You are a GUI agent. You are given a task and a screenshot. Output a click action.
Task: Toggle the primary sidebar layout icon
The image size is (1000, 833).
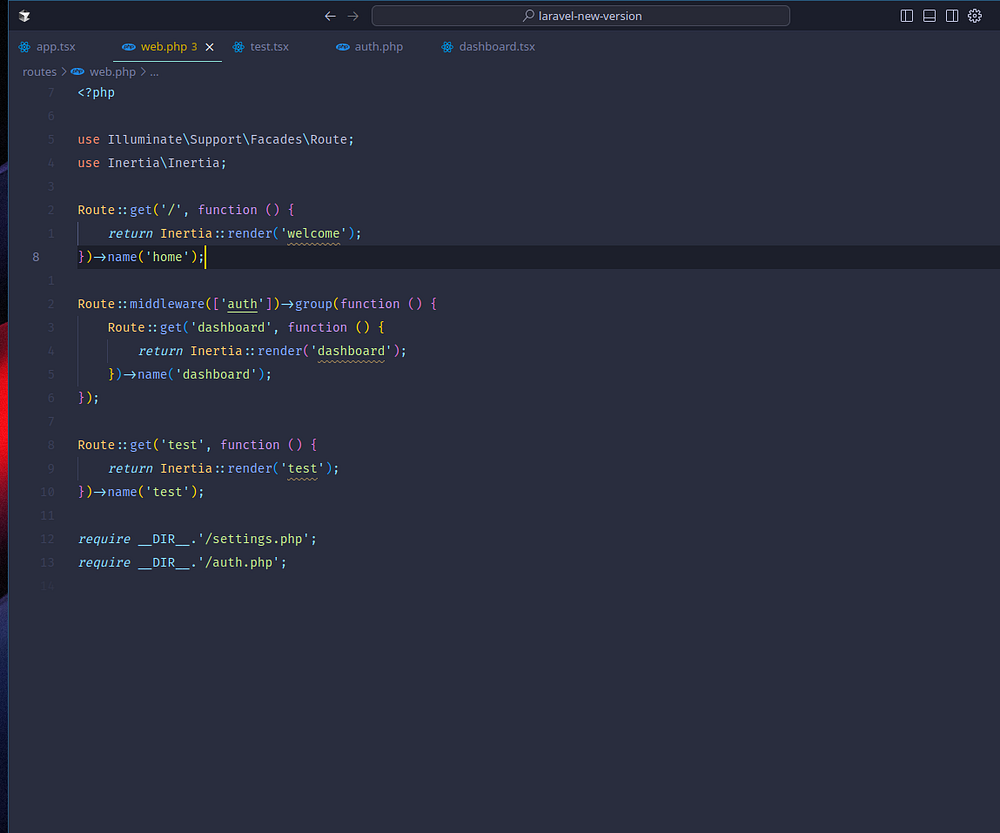(x=907, y=16)
